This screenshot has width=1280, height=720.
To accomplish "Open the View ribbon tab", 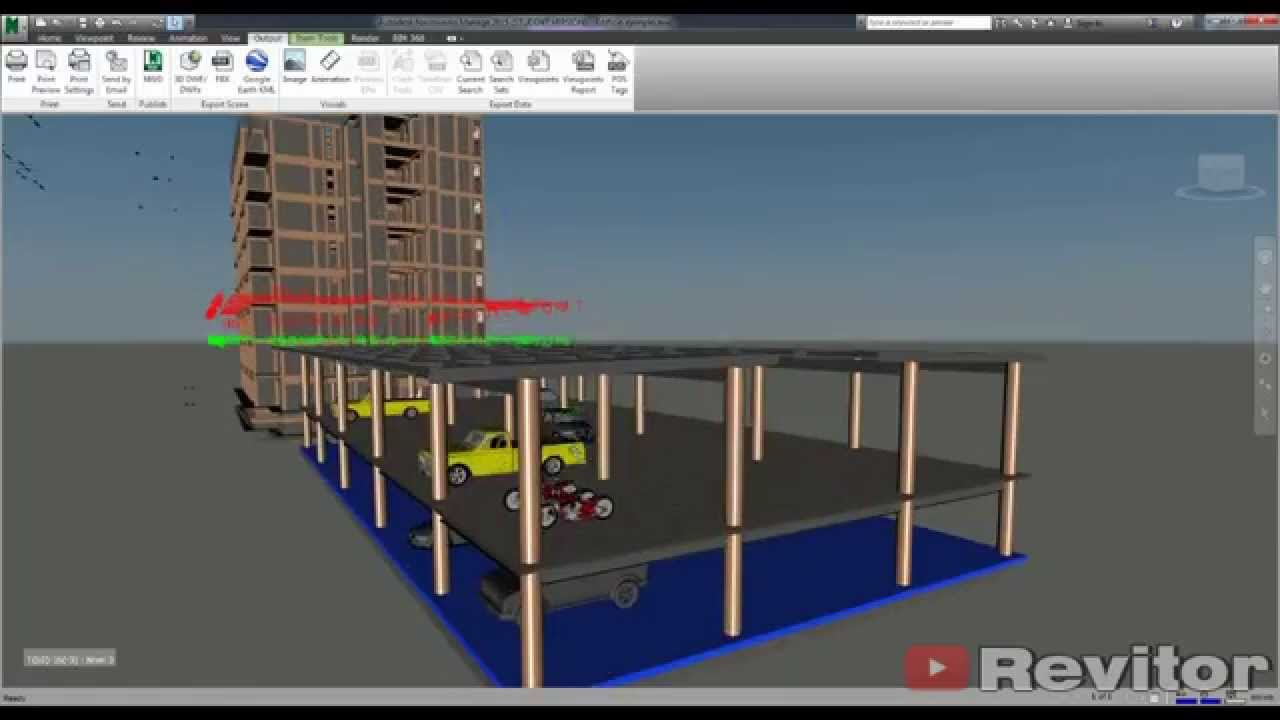I will pos(230,38).
